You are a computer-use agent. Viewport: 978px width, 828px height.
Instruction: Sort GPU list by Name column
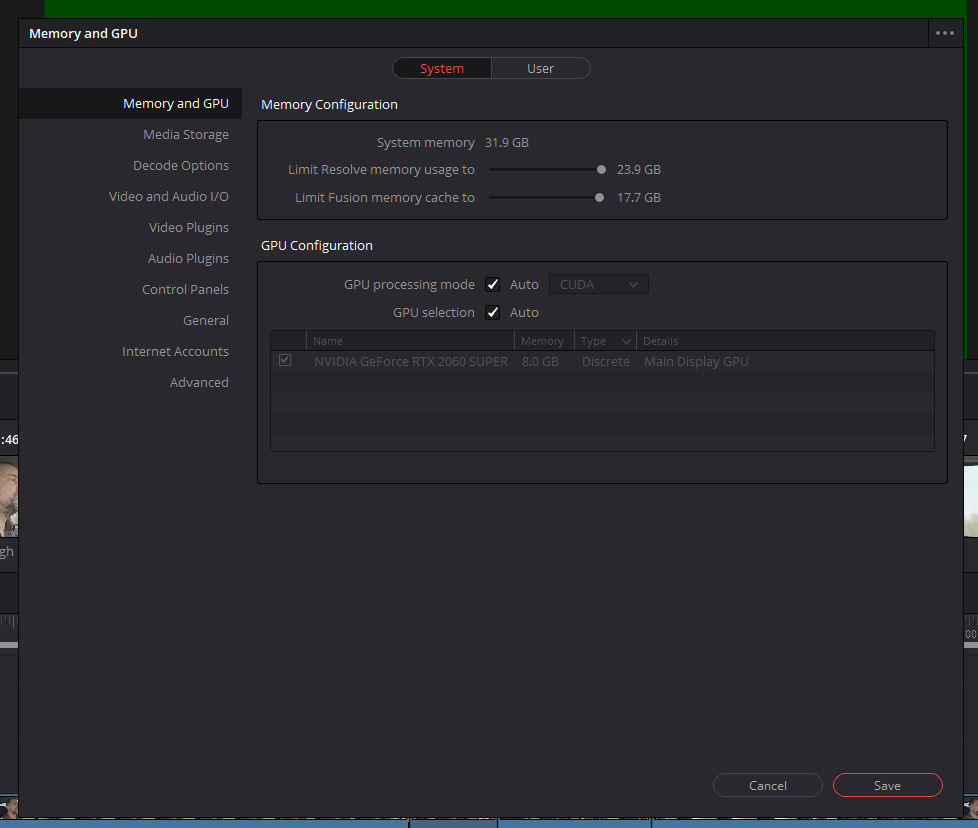(410, 341)
